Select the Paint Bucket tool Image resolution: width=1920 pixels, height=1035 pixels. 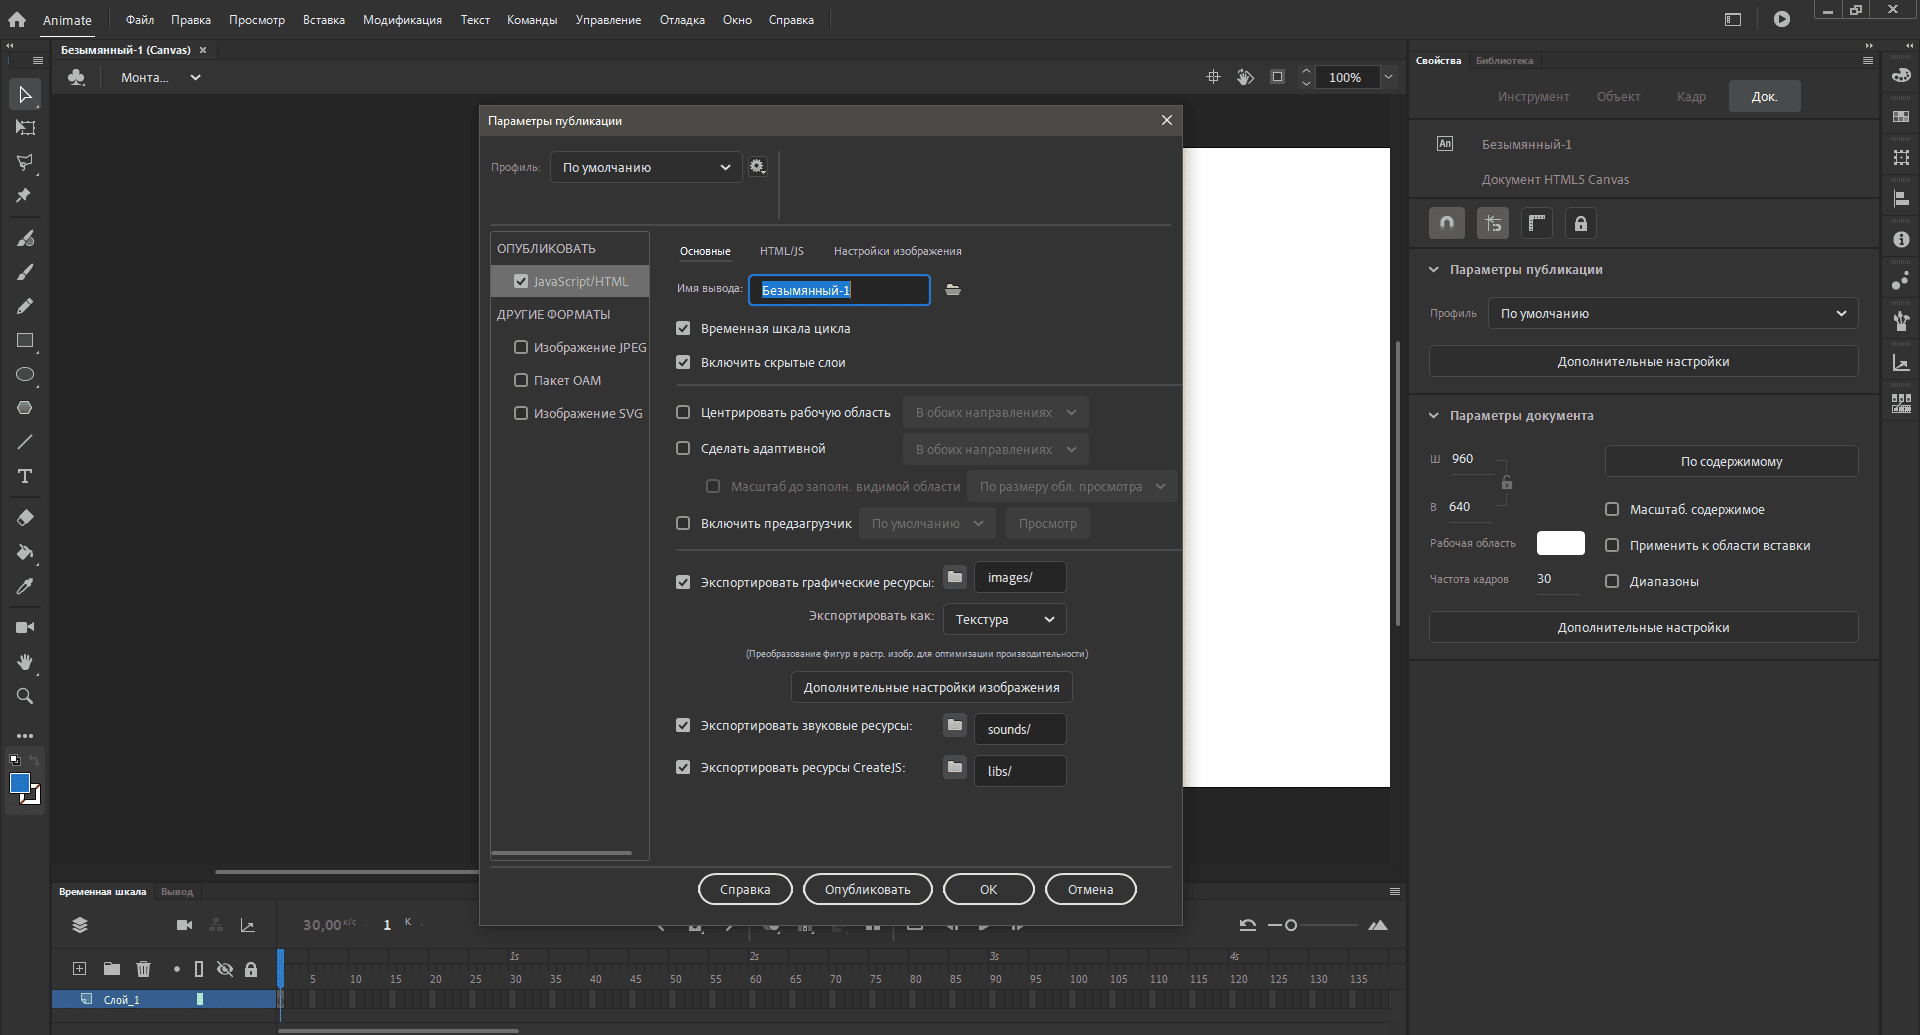click(25, 552)
